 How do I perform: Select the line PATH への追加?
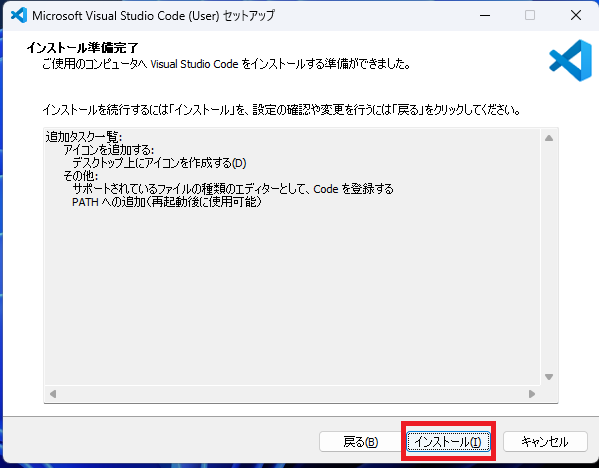pyautogui.click(x=167, y=202)
